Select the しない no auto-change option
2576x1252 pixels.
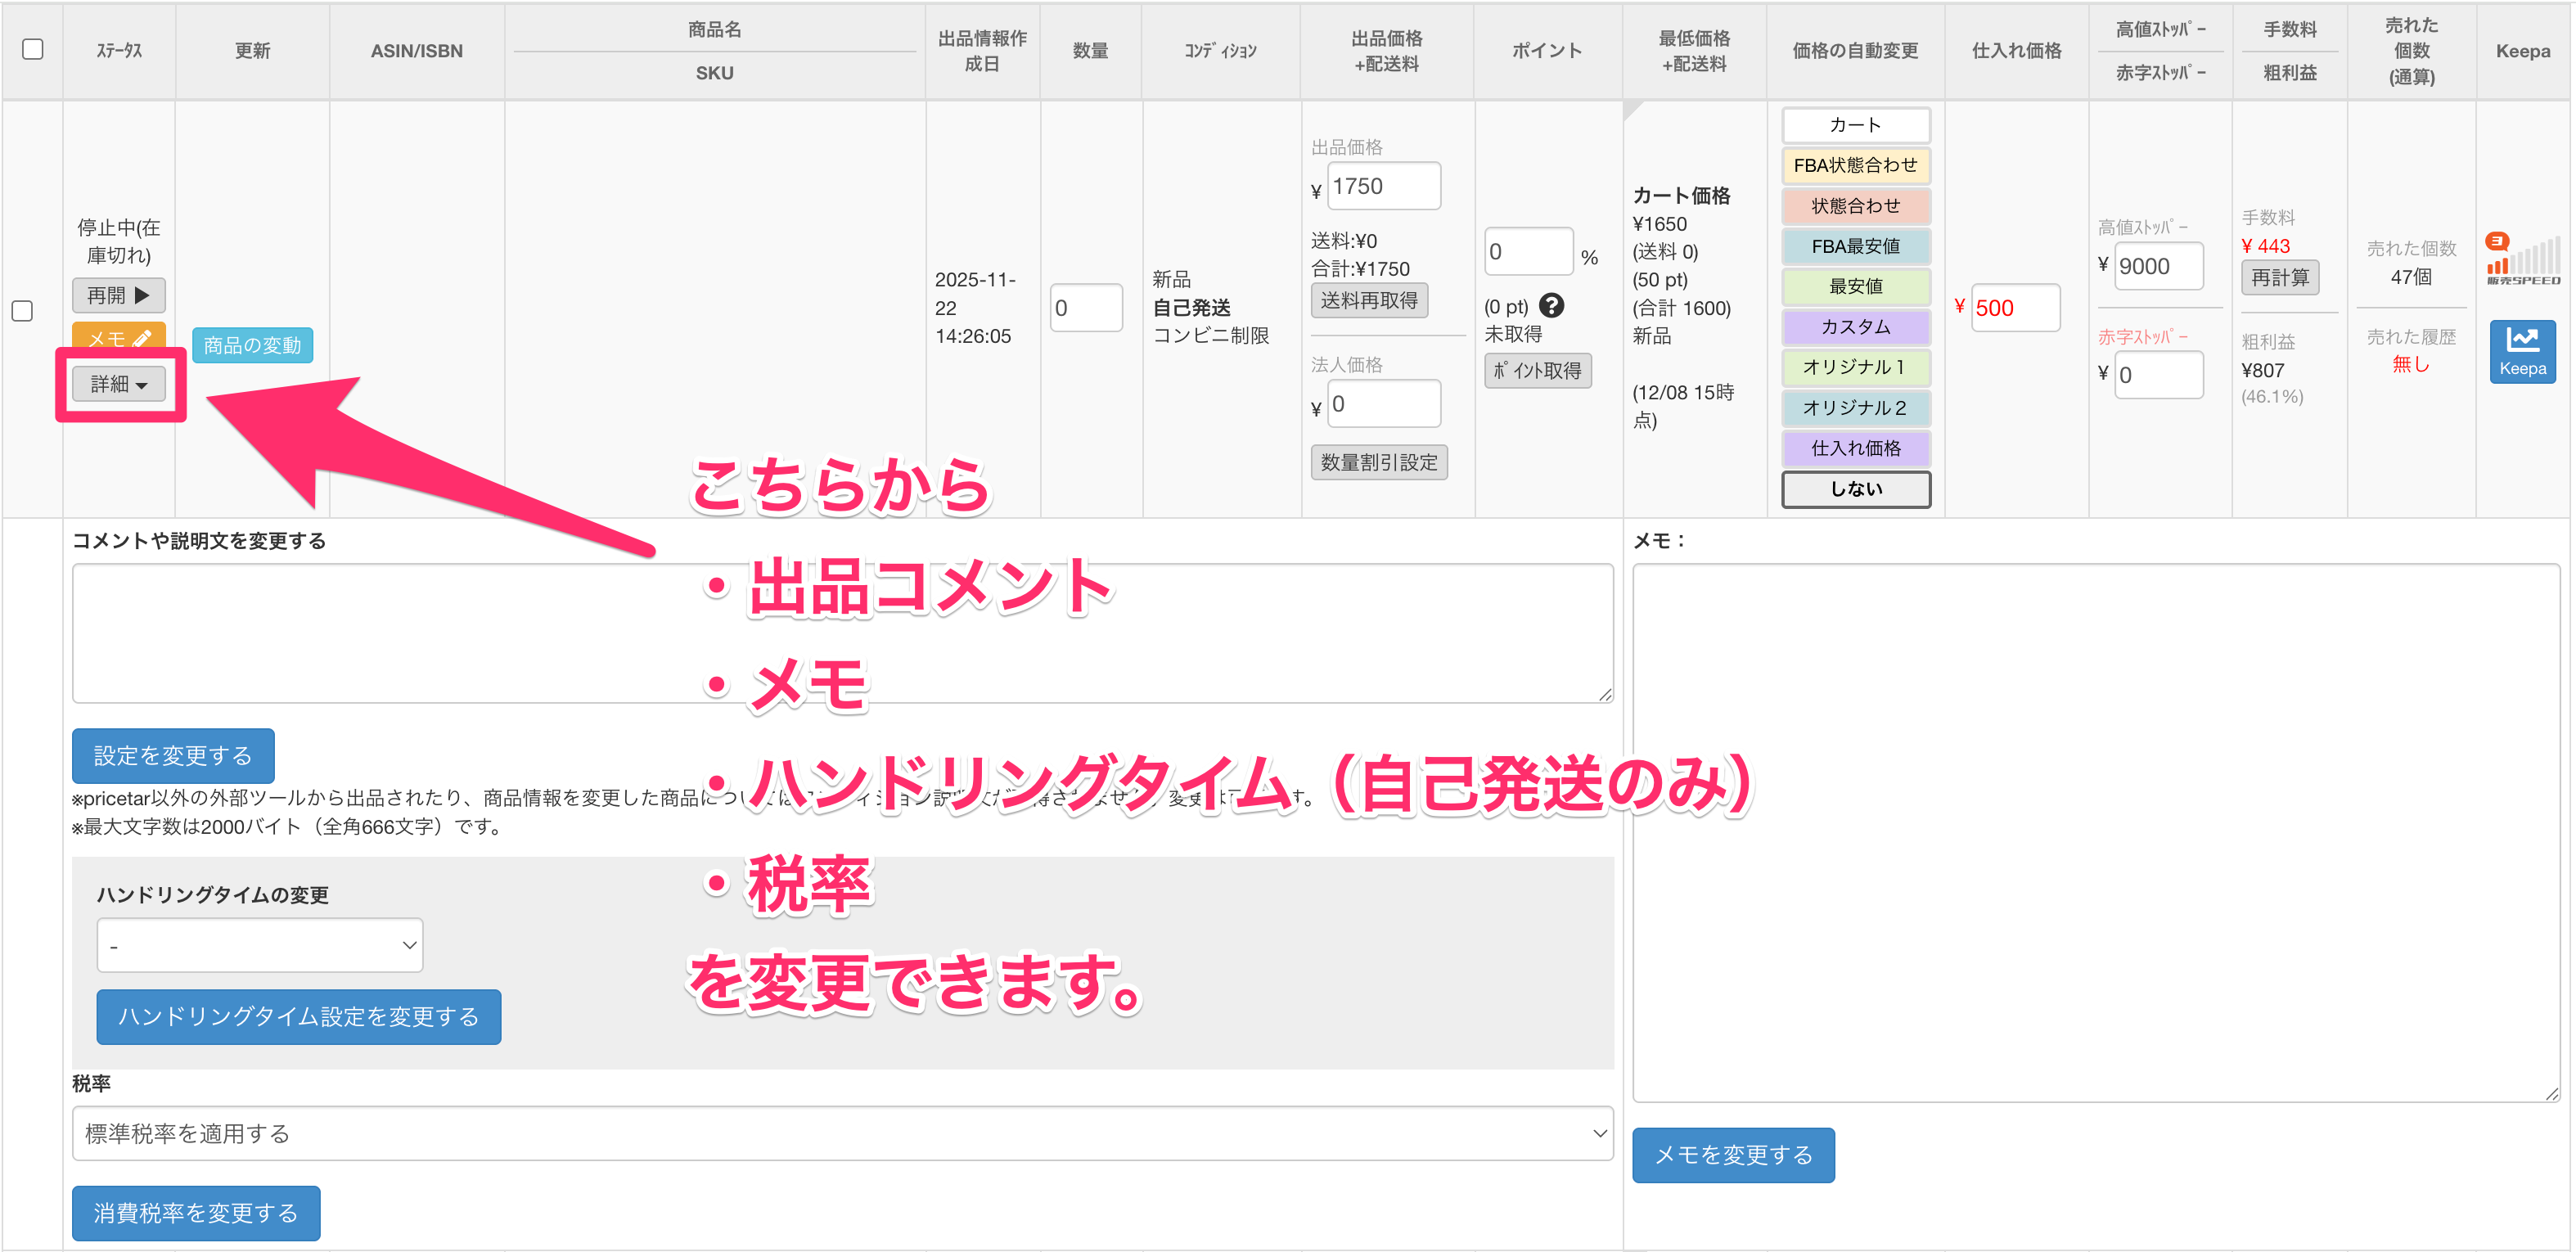pyautogui.click(x=1855, y=489)
